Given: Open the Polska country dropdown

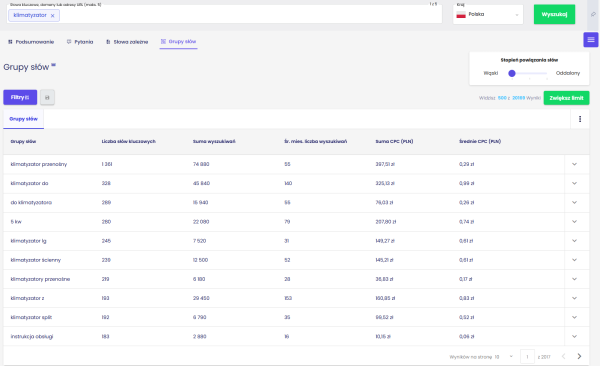Looking at the screenshot, I should point(488,15).
